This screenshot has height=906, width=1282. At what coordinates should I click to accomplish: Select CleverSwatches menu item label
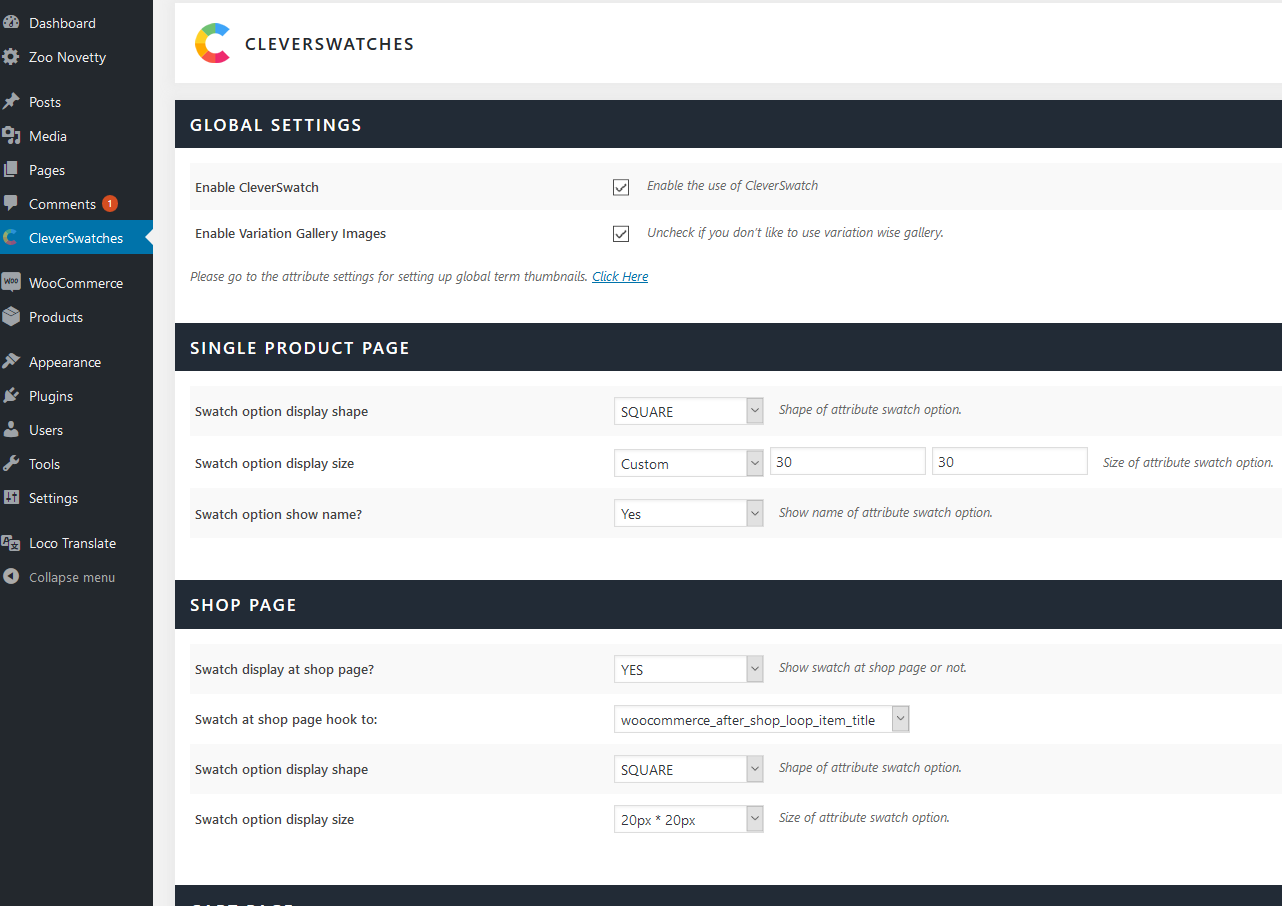tap(76, 238)
